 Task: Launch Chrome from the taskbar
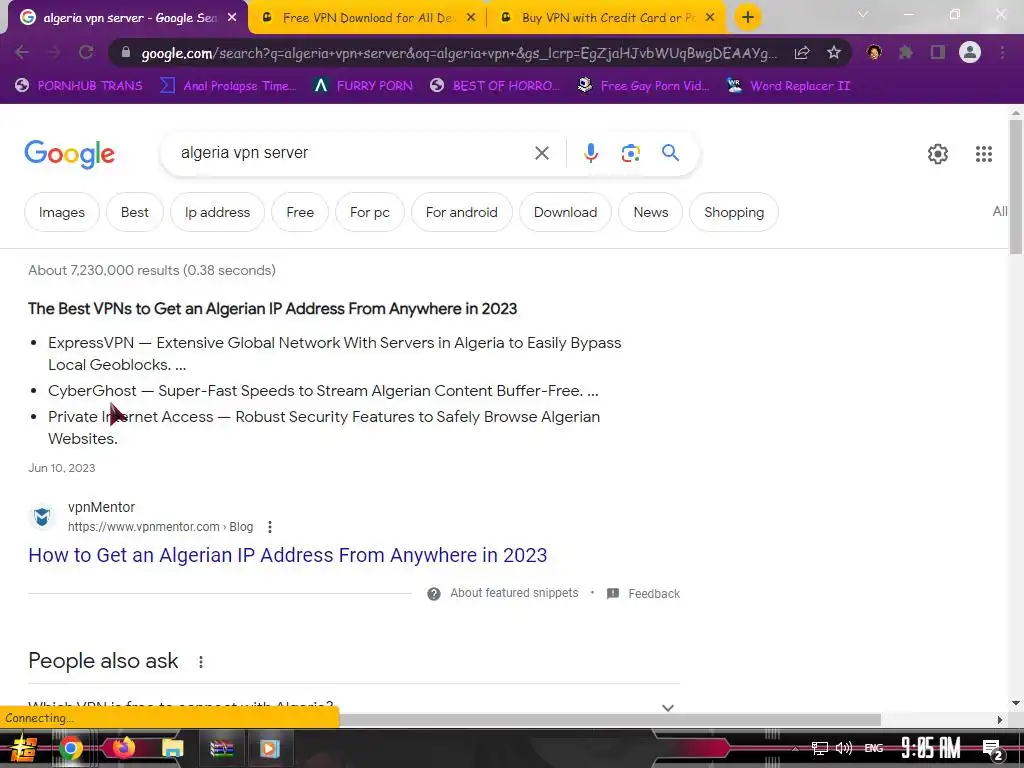pyautogui.click(x=71, y=748)
